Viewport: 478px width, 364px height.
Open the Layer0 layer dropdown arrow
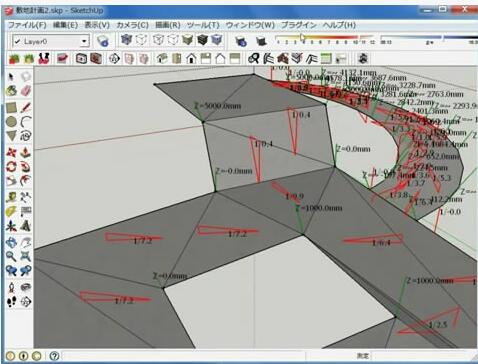[84, 41]
